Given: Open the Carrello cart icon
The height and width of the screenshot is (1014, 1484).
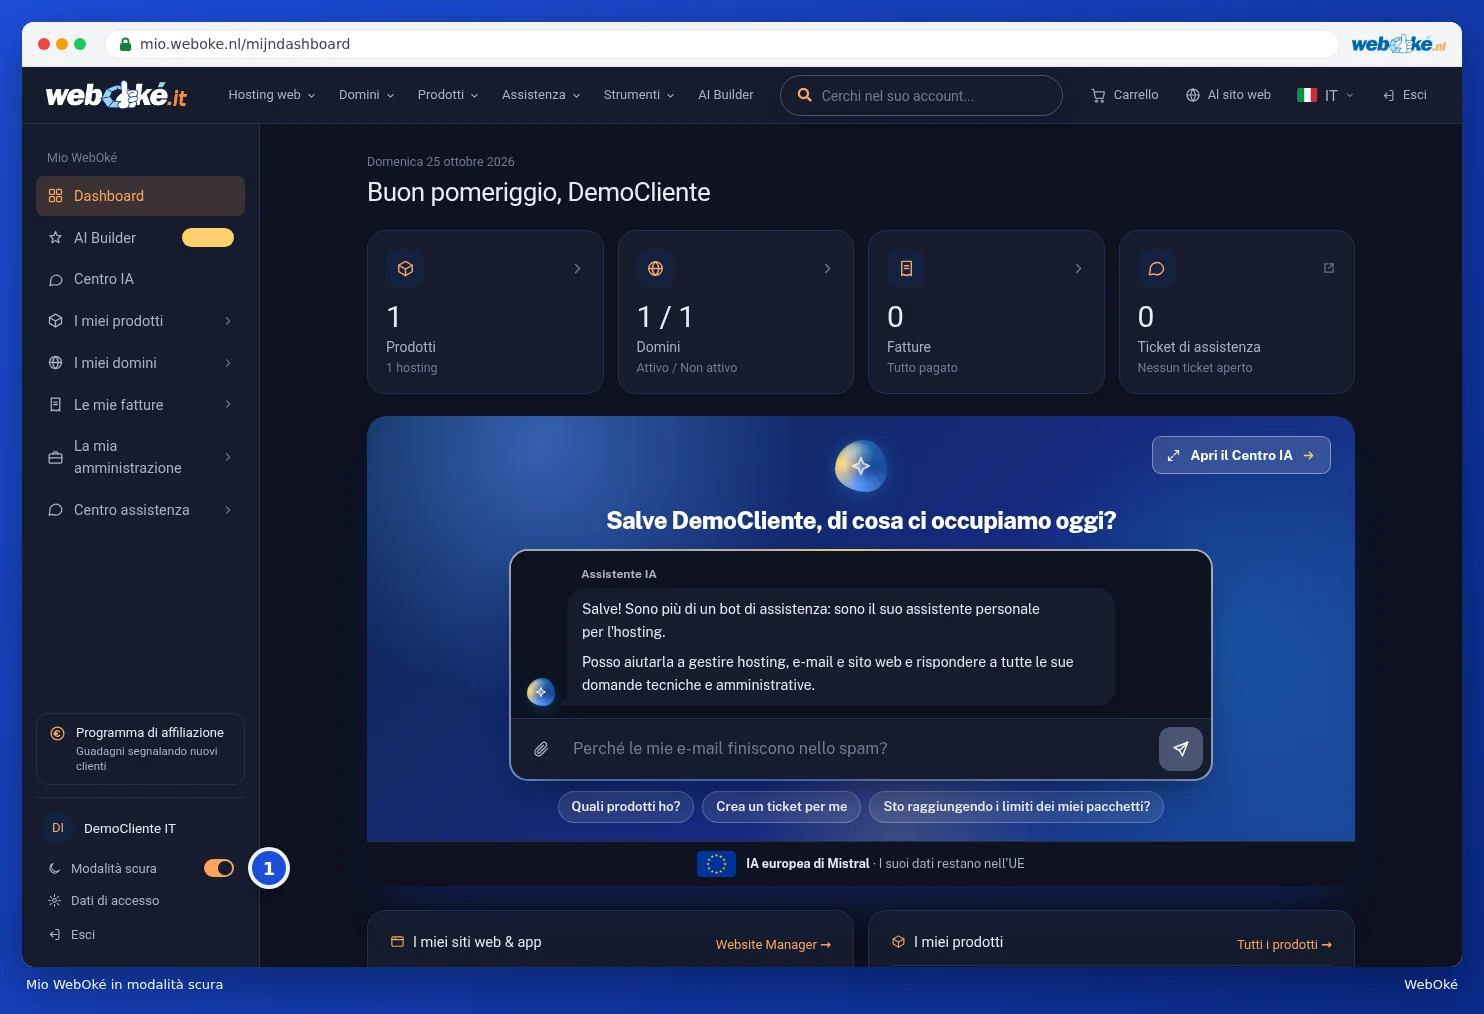Looking at the screenshot, I should tap(1098, 96).
